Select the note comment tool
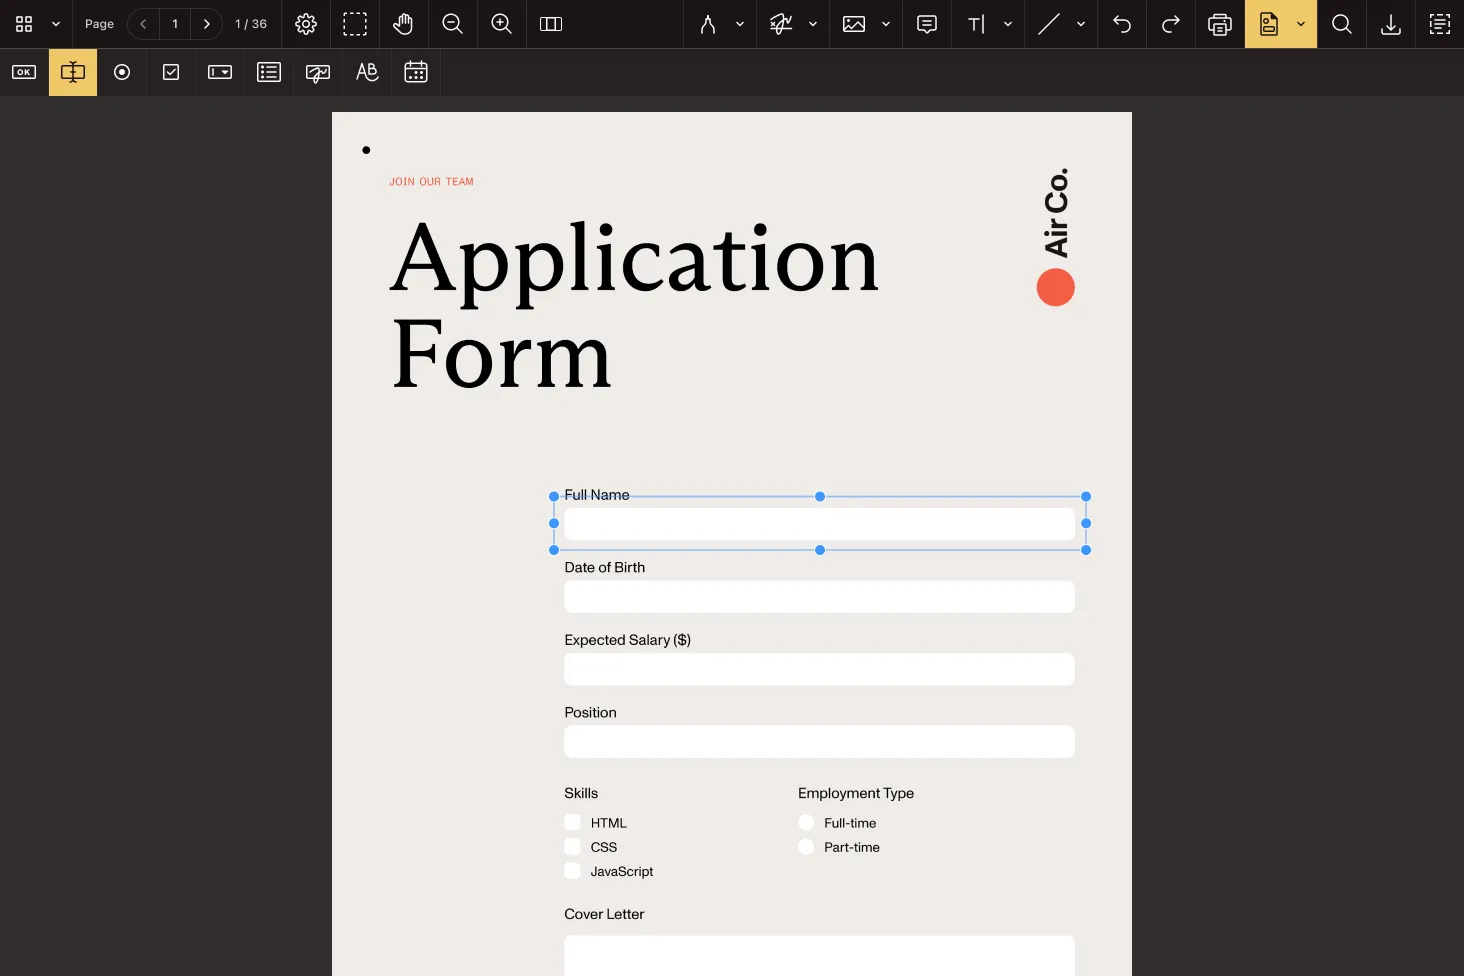This screenshot has height=976, width=1464. click(x=927, y=24)
